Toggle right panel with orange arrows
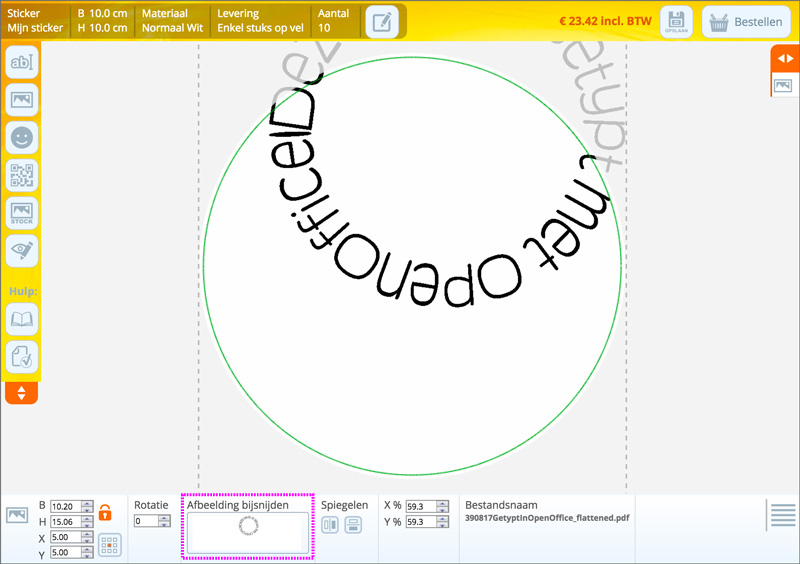Screen dimensions: 800x564 (x=785, y=59)
